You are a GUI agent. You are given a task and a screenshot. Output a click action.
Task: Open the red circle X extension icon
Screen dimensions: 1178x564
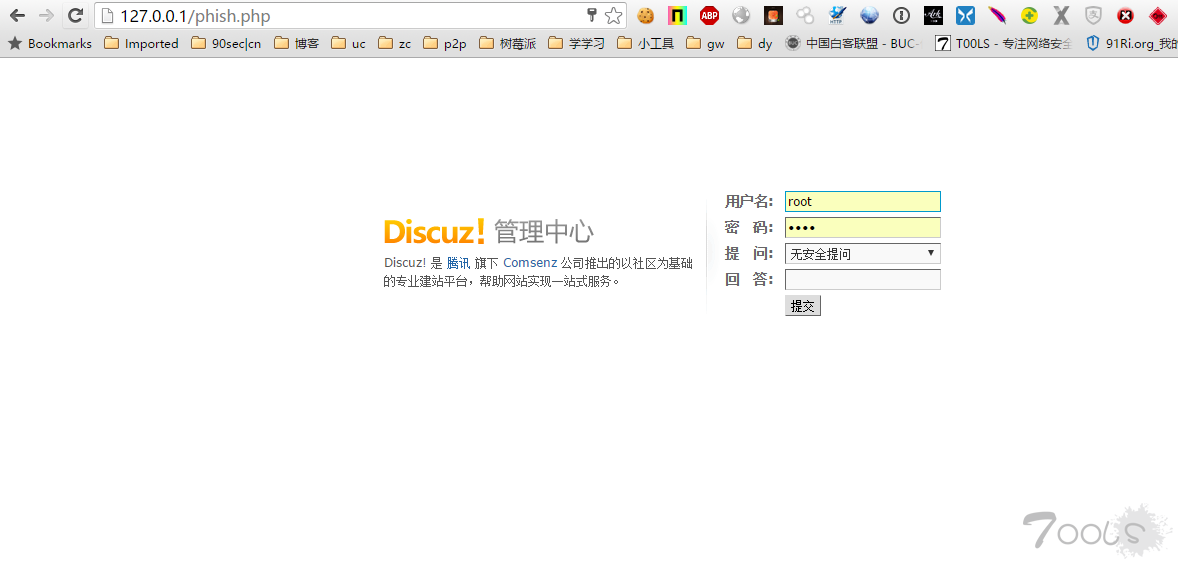[x=1125, y=15]
